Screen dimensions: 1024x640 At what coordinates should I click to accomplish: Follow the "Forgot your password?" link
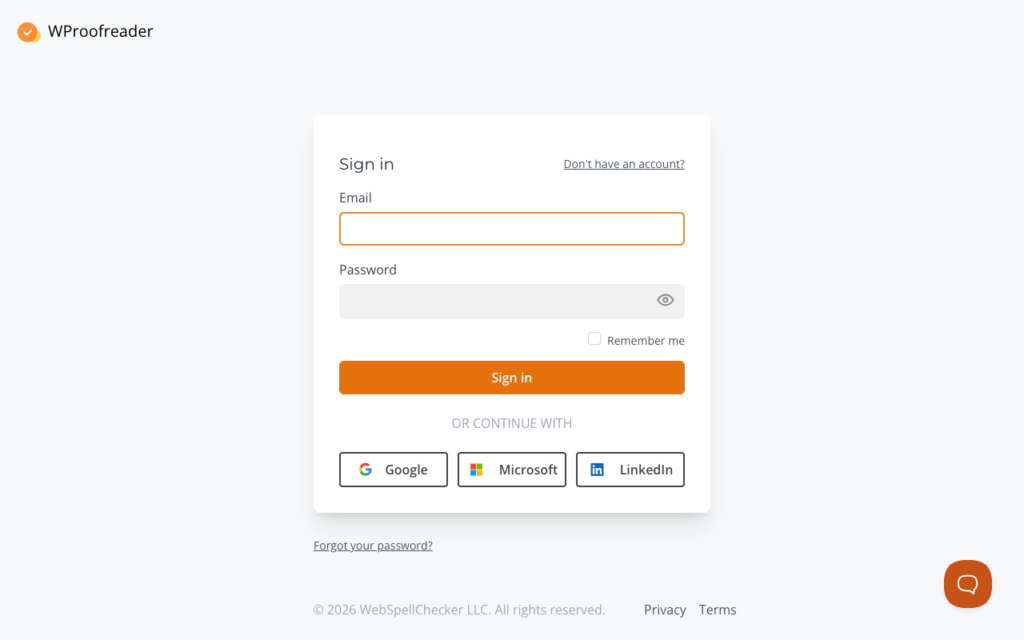tap(373, 546)
